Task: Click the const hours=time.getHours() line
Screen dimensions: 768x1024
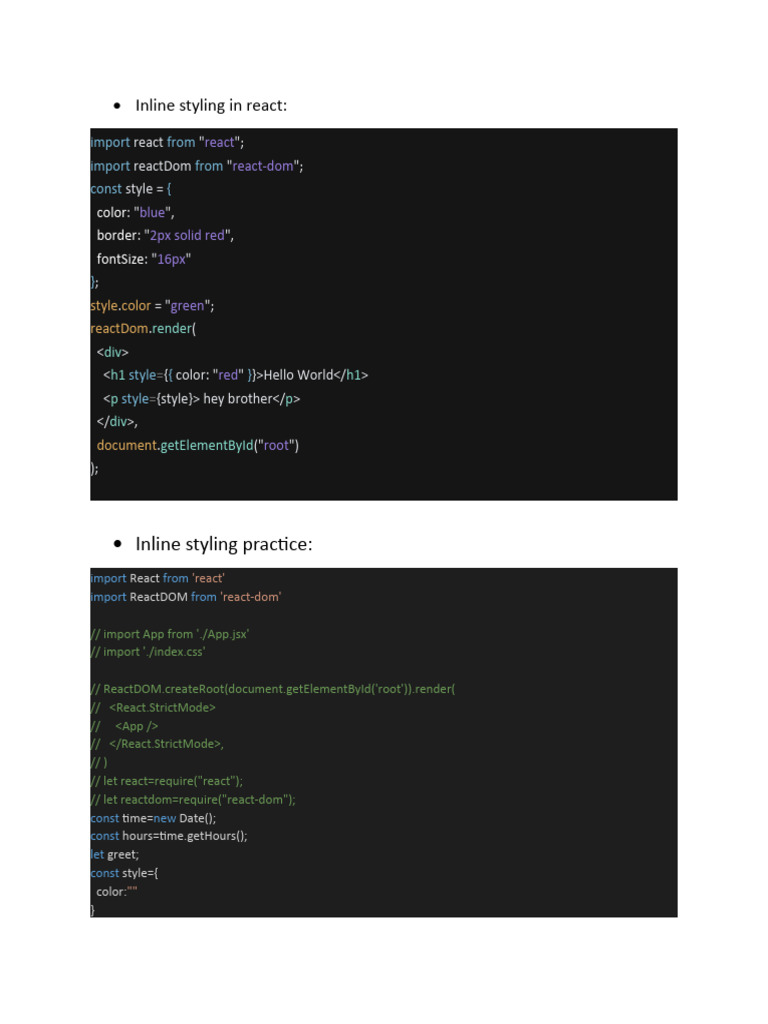Action: point(168,836)
